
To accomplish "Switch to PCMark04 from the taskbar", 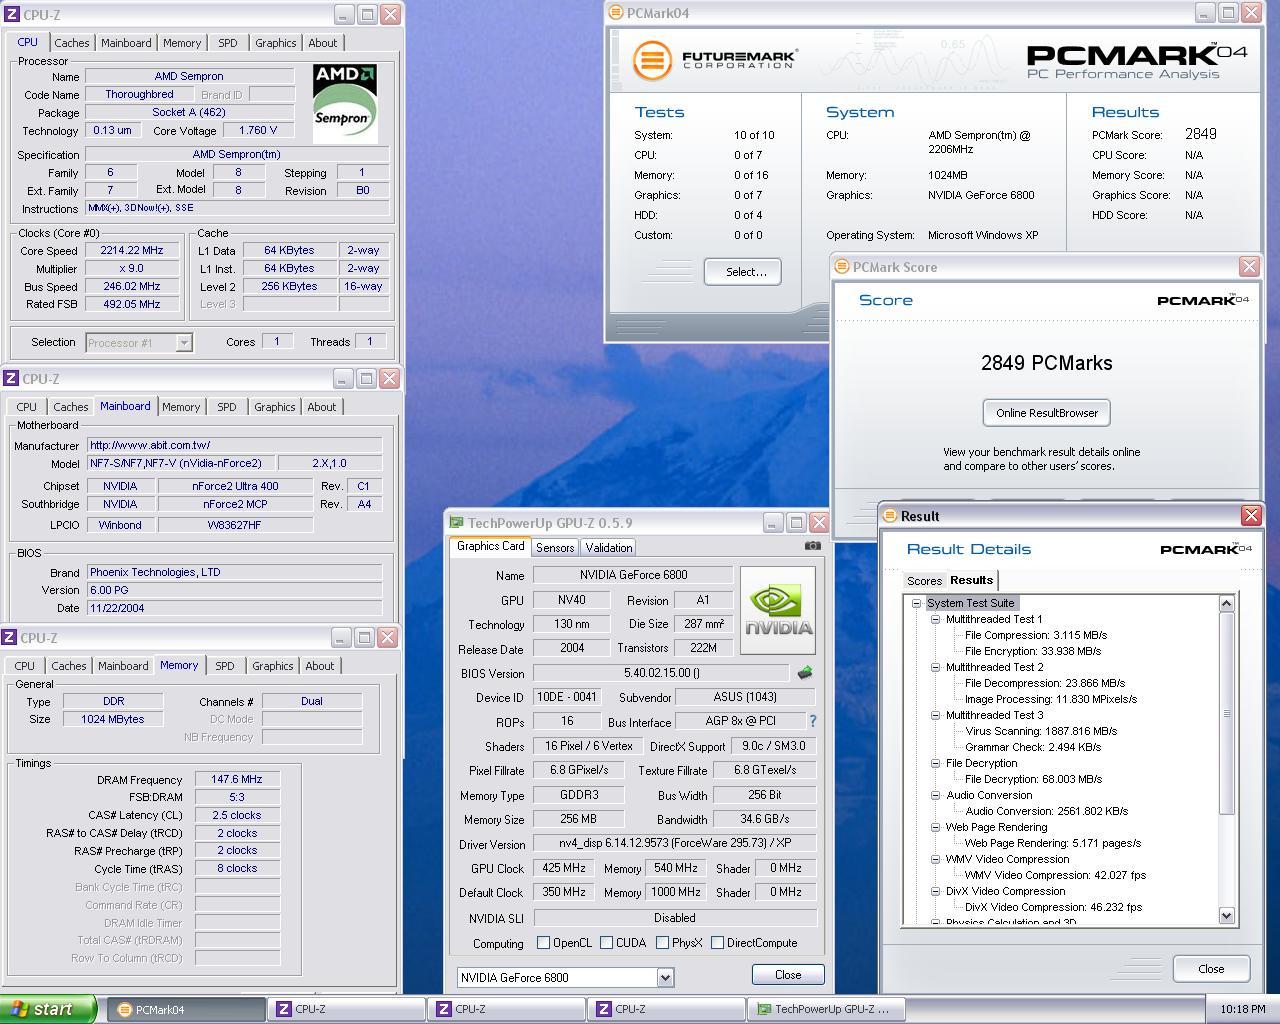I will tap(185, 1009).
